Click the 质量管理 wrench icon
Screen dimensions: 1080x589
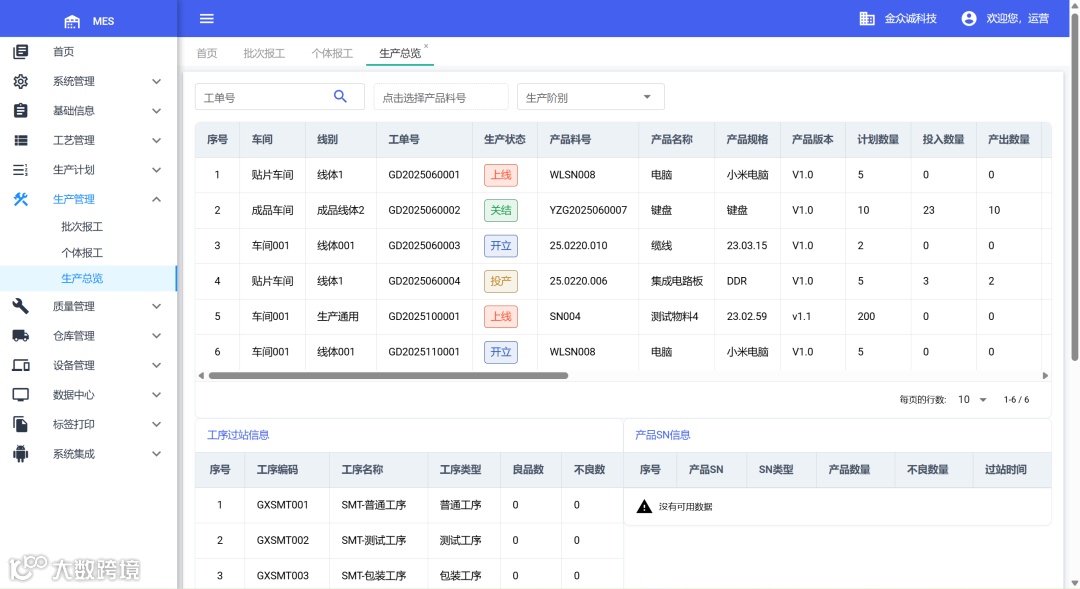point(21,306)
